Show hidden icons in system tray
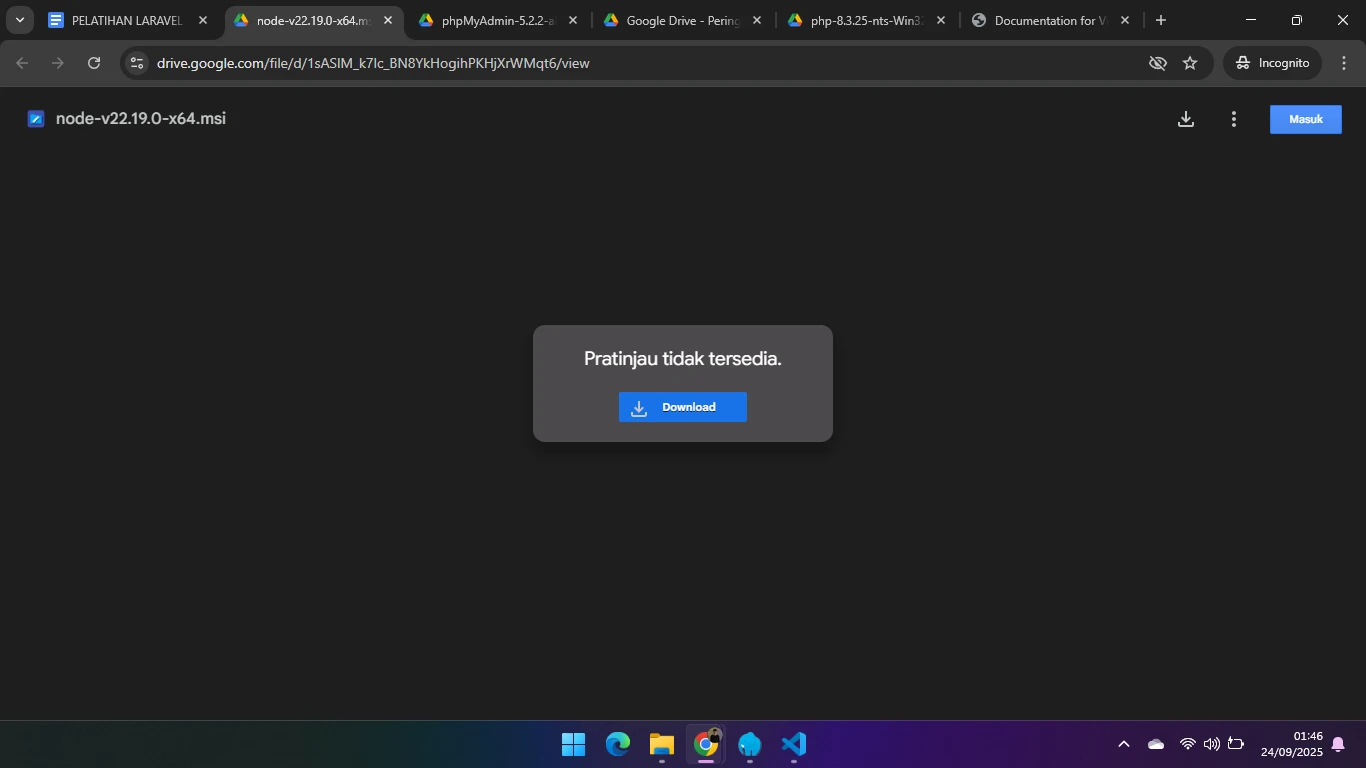This screenshot has width=1366, height=768. 1123,744
